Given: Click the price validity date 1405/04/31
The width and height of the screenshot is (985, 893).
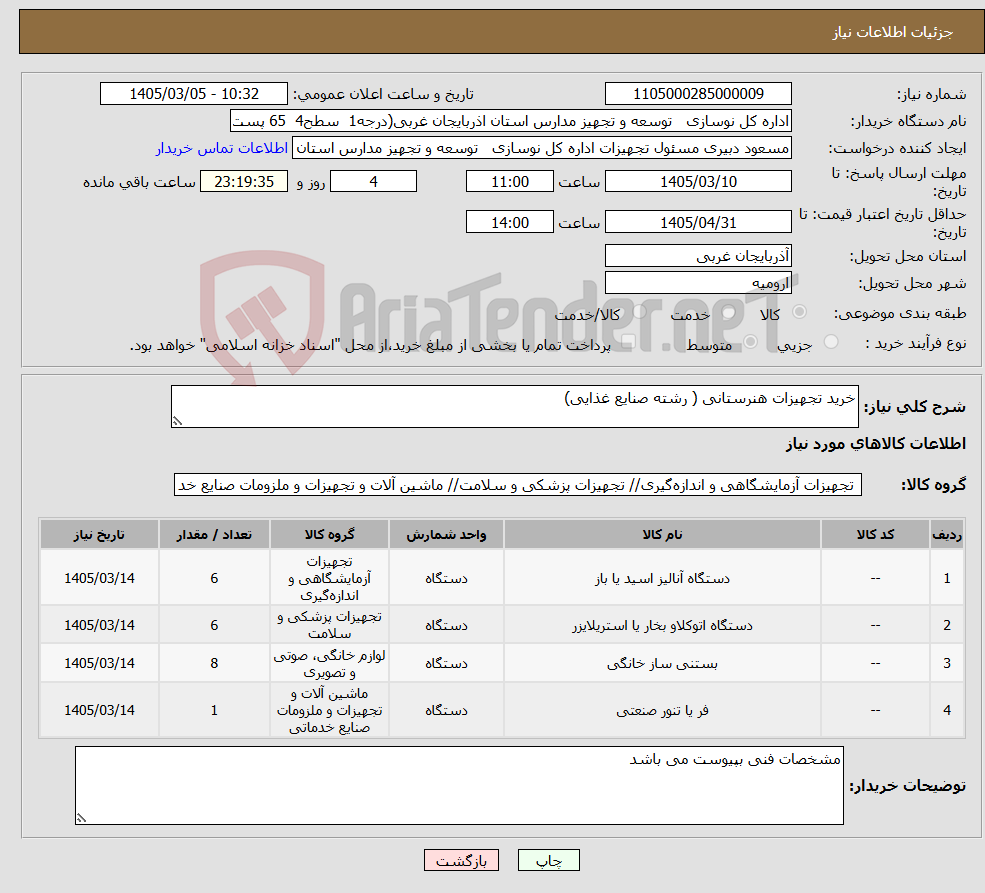Looking at the screenshot, I should click(x=698, y=222).
